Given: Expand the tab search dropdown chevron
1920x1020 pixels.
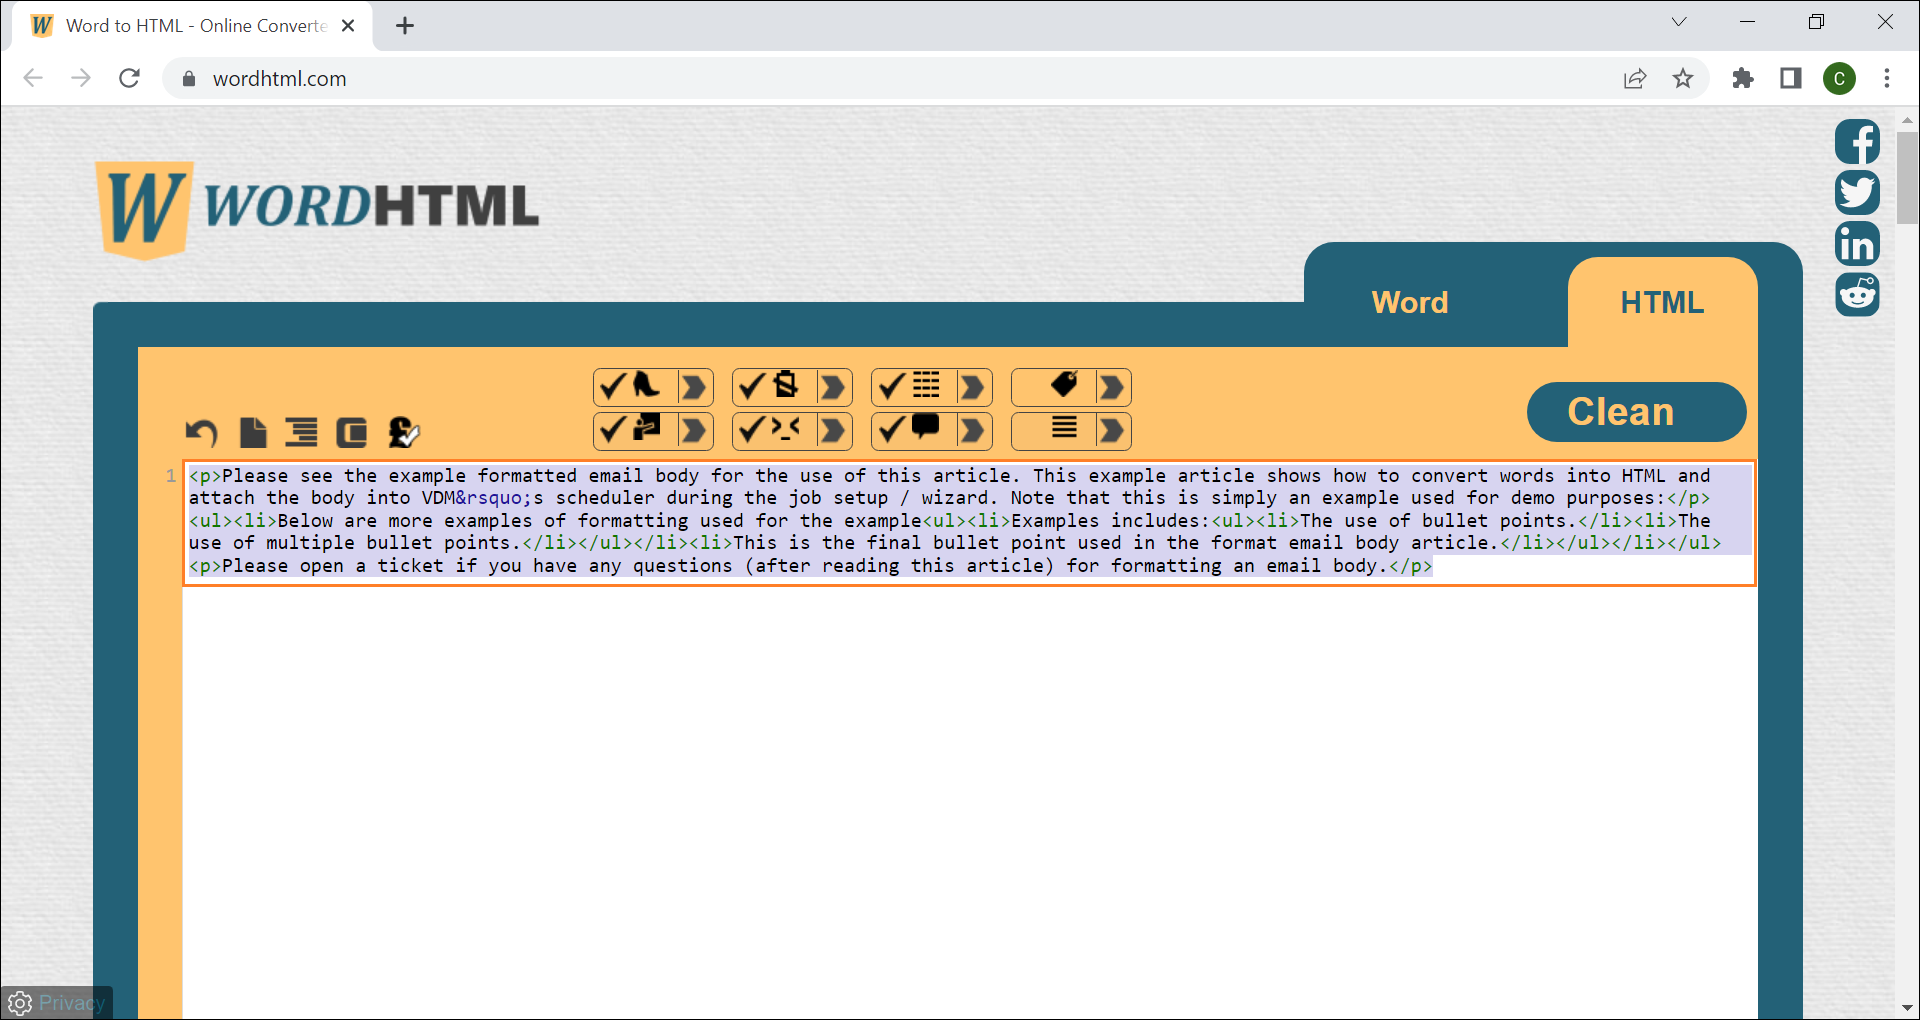Looking at the screenshot, I should (1679, 22).
